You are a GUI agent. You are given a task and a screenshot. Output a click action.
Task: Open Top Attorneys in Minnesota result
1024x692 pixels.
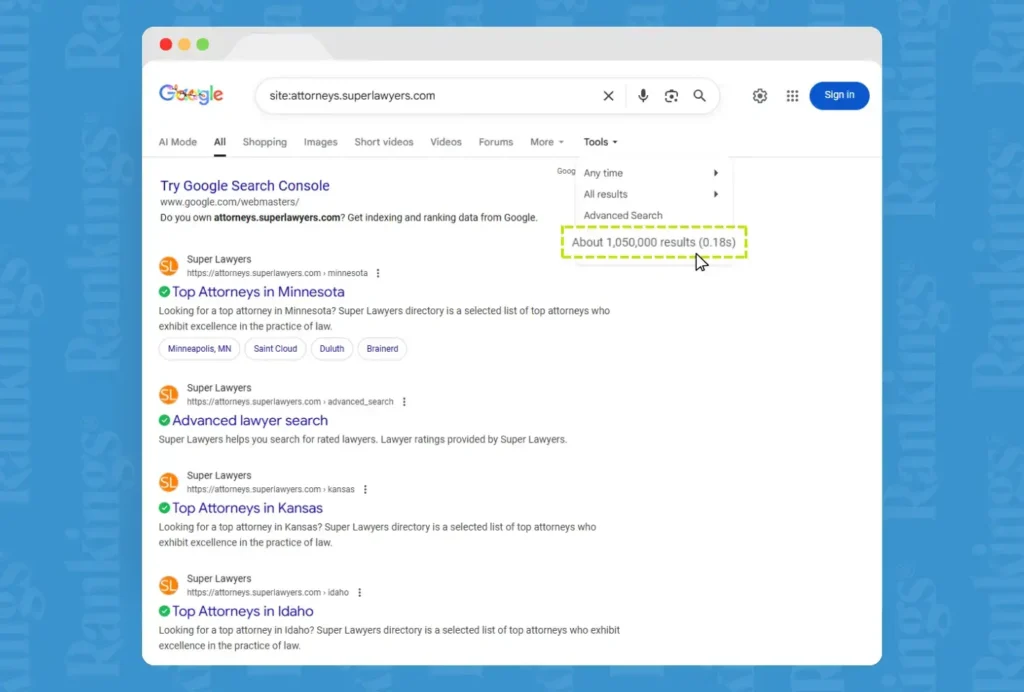pos(258,292)
